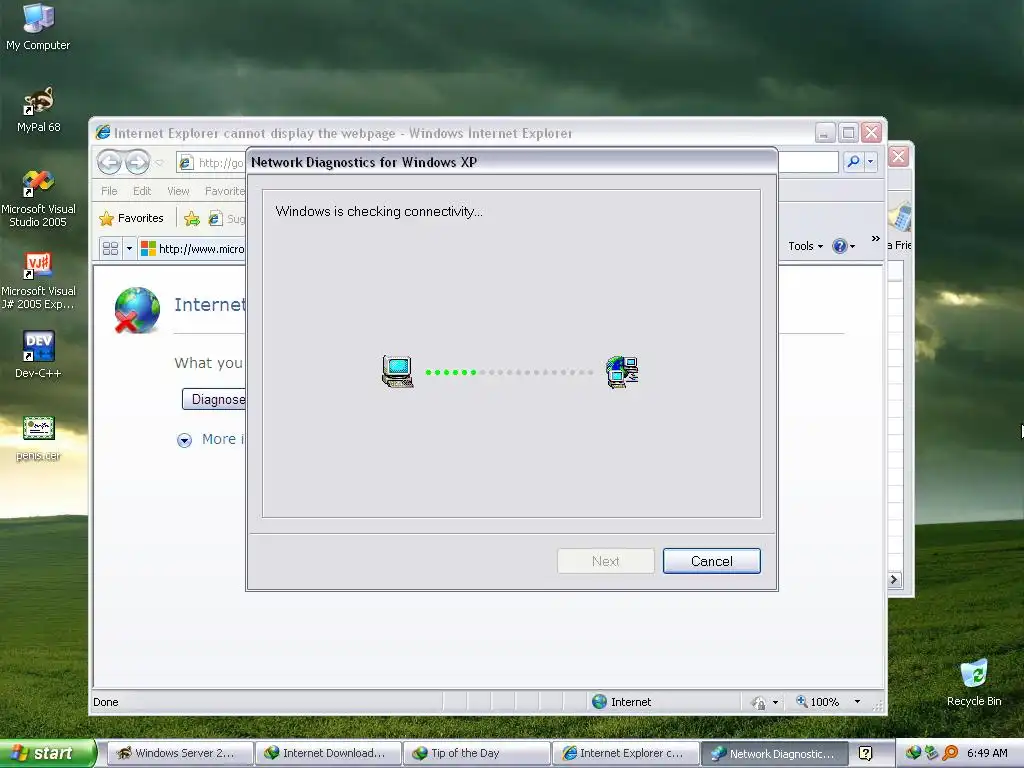The width and height of the screenshot is (1024, 768).
Task: Select the .cer certificate file on desktop
Action: click(38, 438)
